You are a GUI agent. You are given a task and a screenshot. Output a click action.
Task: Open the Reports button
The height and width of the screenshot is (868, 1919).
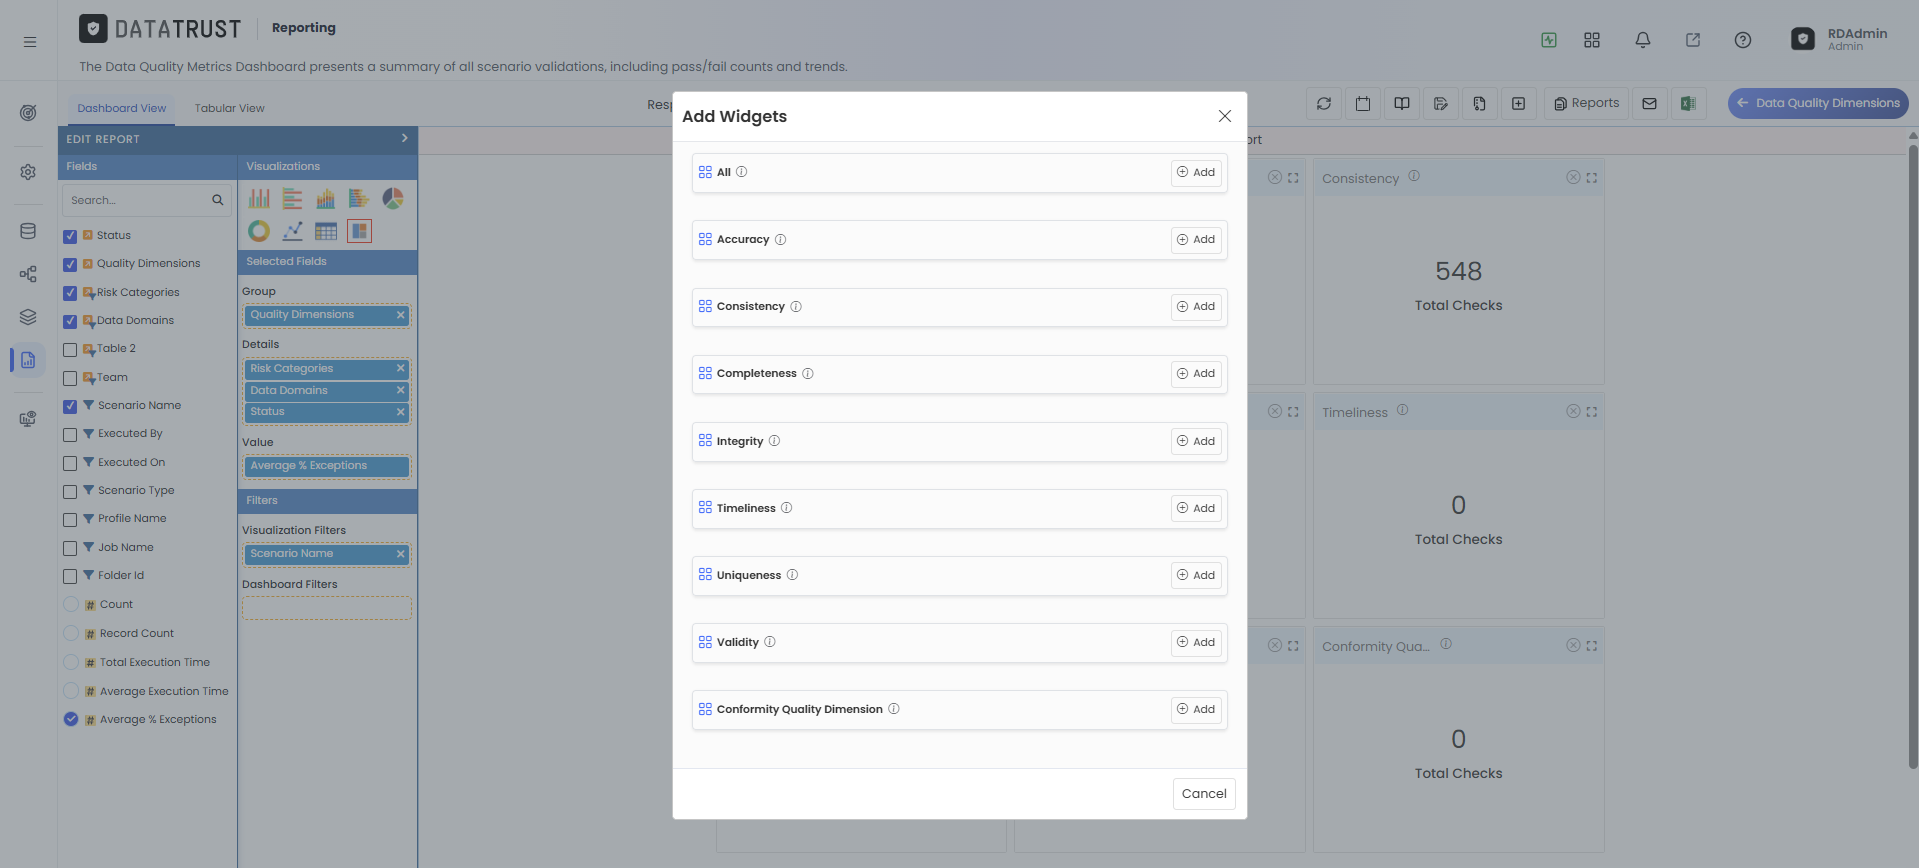1586,103
